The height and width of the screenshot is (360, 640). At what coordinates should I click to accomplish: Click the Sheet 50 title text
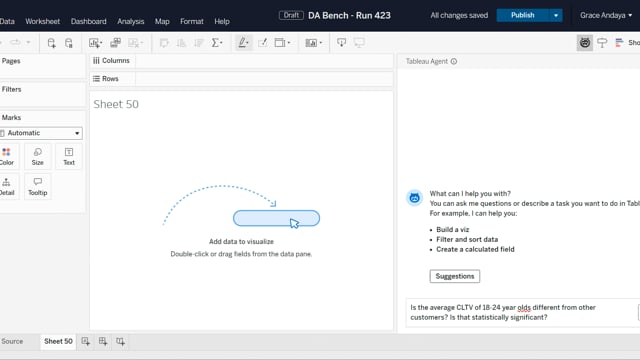[116, 104]
